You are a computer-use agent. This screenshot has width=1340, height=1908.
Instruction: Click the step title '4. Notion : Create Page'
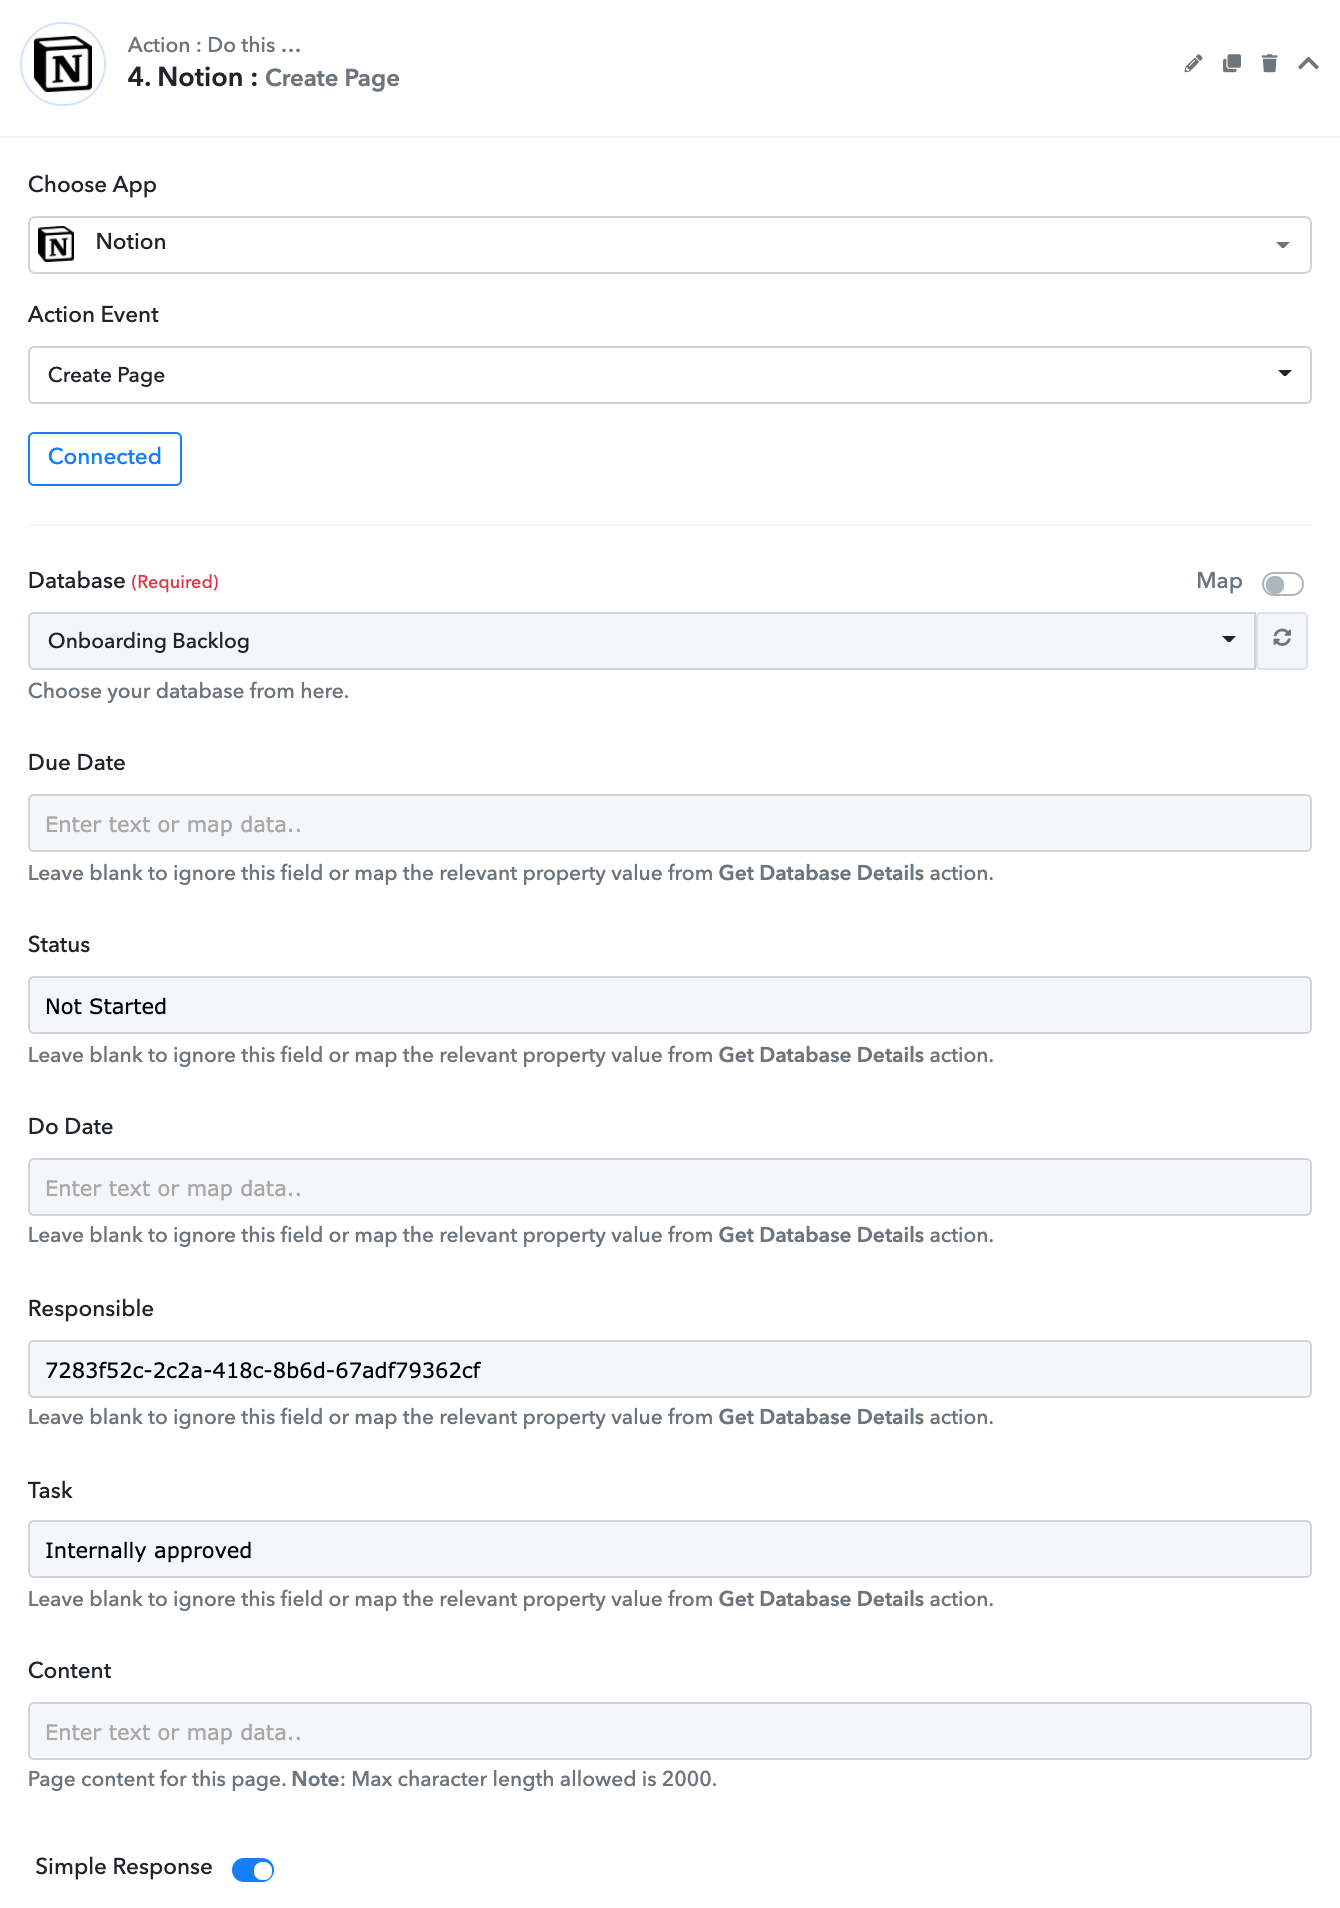click(264, 78)
